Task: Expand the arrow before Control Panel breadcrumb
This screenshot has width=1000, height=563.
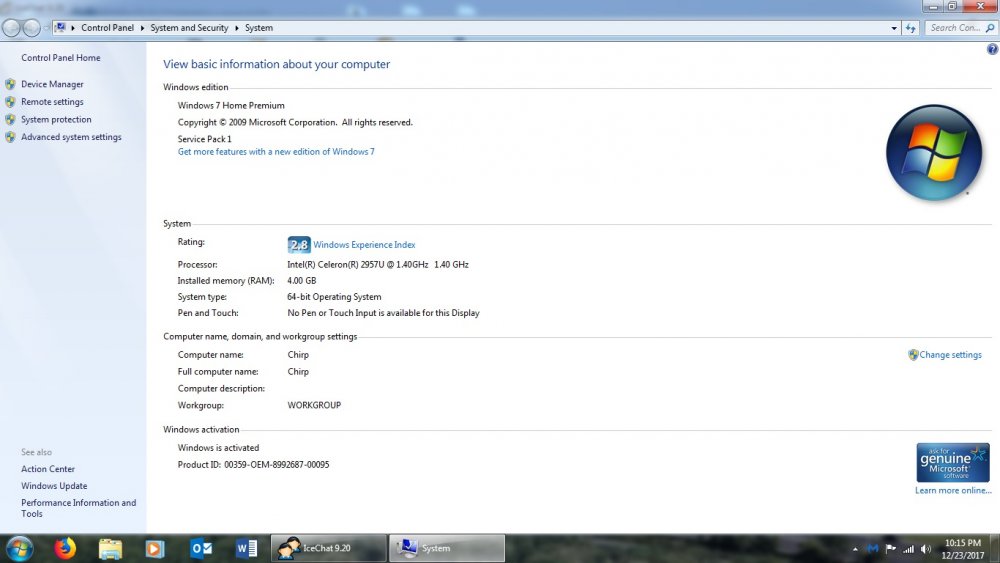Action: (73, 28)
